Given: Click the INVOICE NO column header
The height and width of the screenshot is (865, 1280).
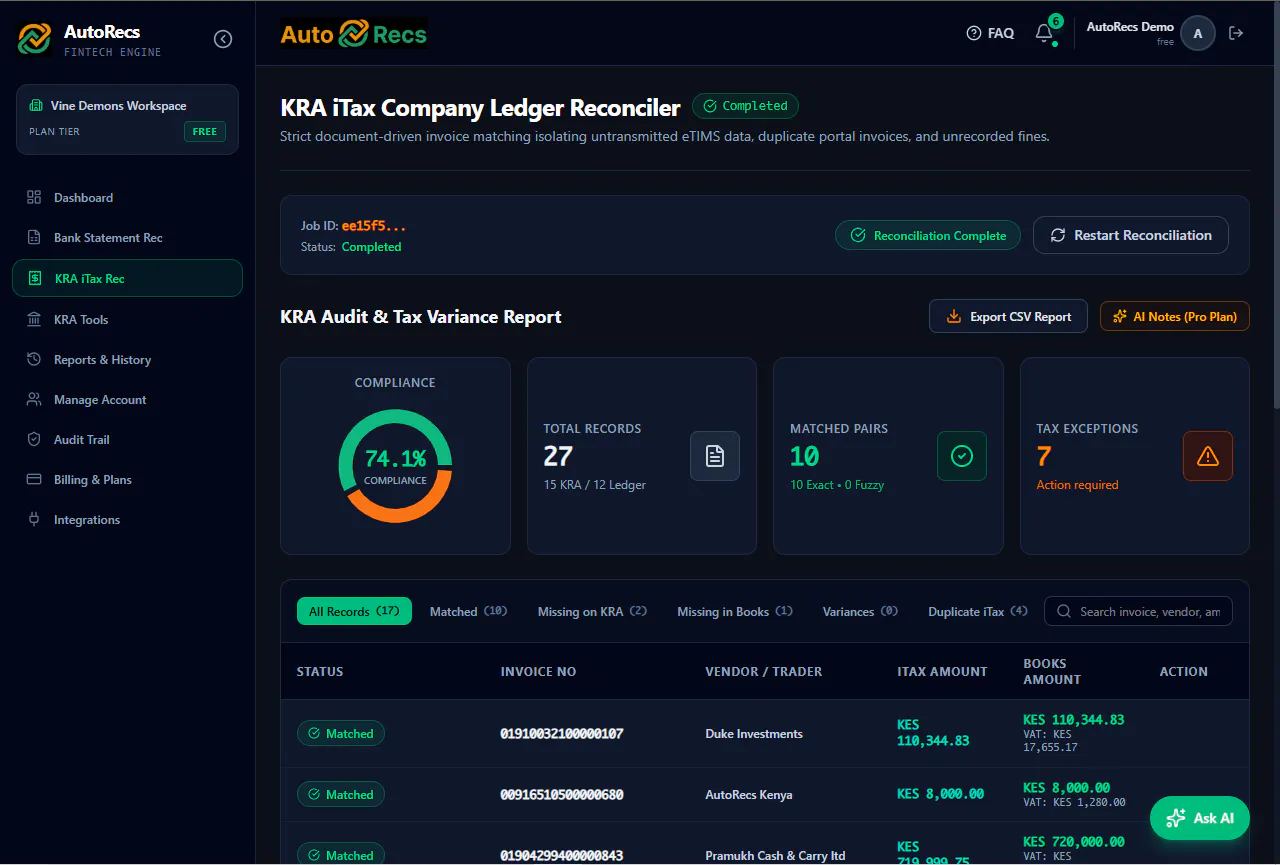Looking at the screenshot, I should coord(538,672).
